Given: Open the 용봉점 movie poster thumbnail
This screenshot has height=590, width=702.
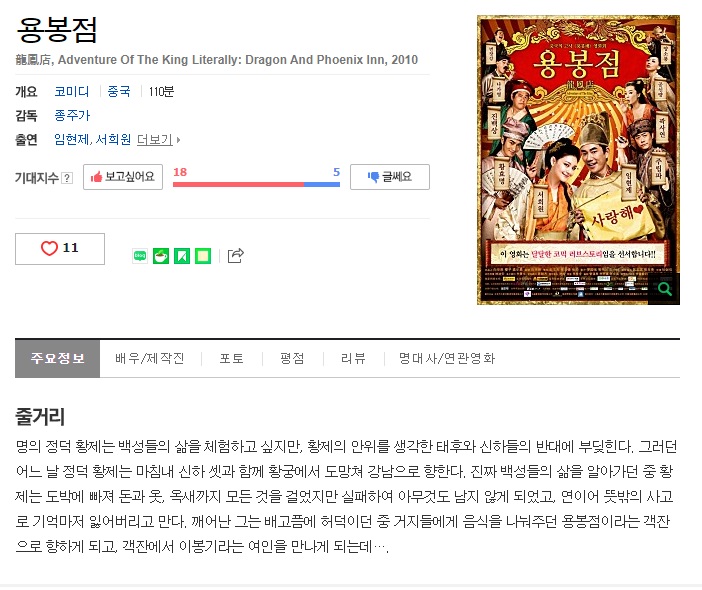Looking at the screenshot, I should [578, 160].
